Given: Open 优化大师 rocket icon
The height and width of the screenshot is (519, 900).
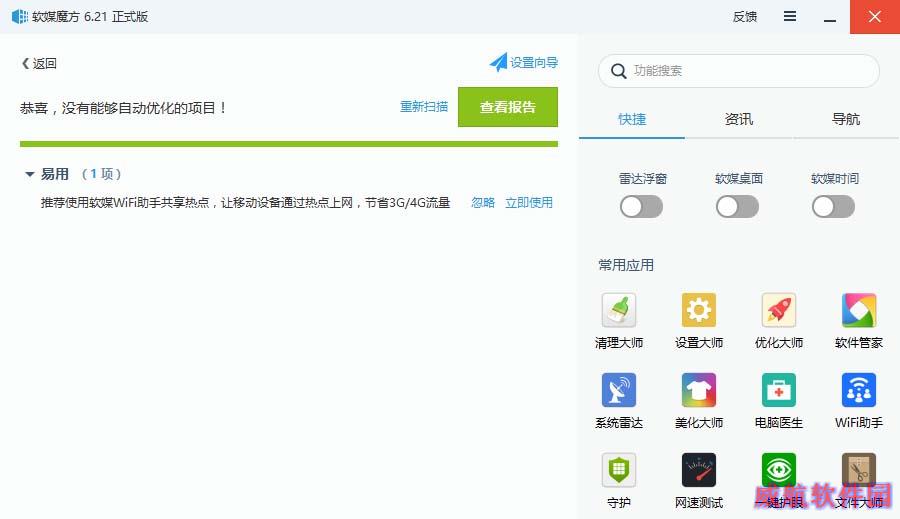Looking at the screenshot, I should point(779,310).
